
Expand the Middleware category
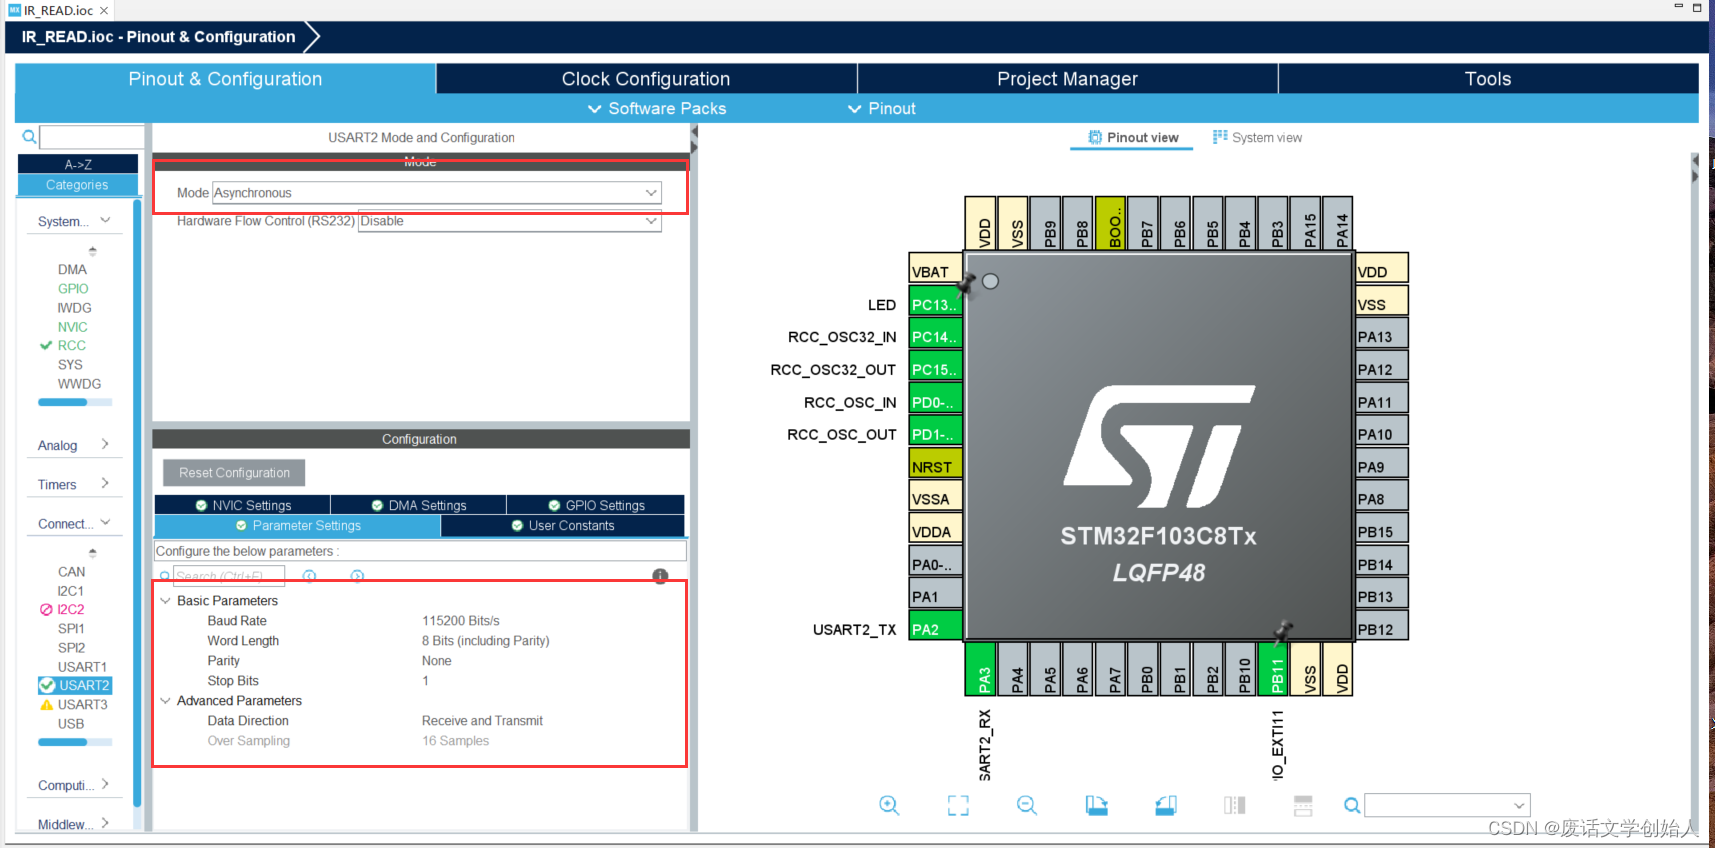(74, 824)
